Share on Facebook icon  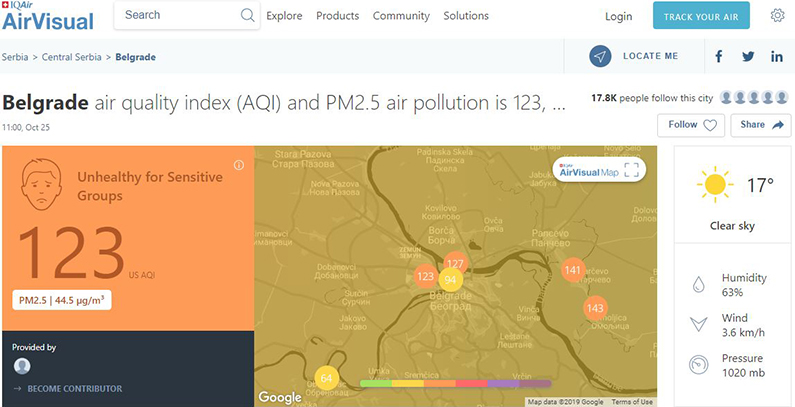(x=718, y=57)
